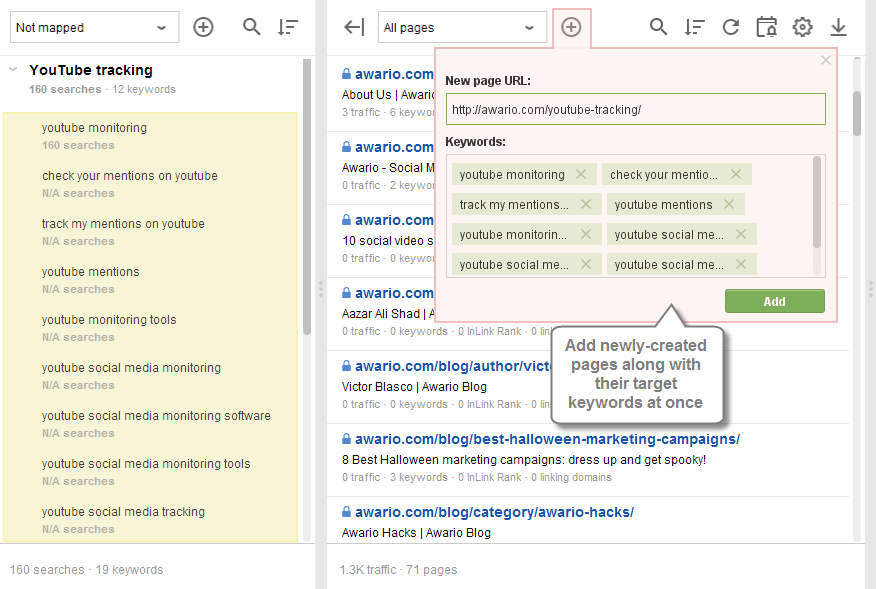Open the All pages dropdown
This screenshot has width=876, height=589.
pyautogui.click(x=462, y=27)
